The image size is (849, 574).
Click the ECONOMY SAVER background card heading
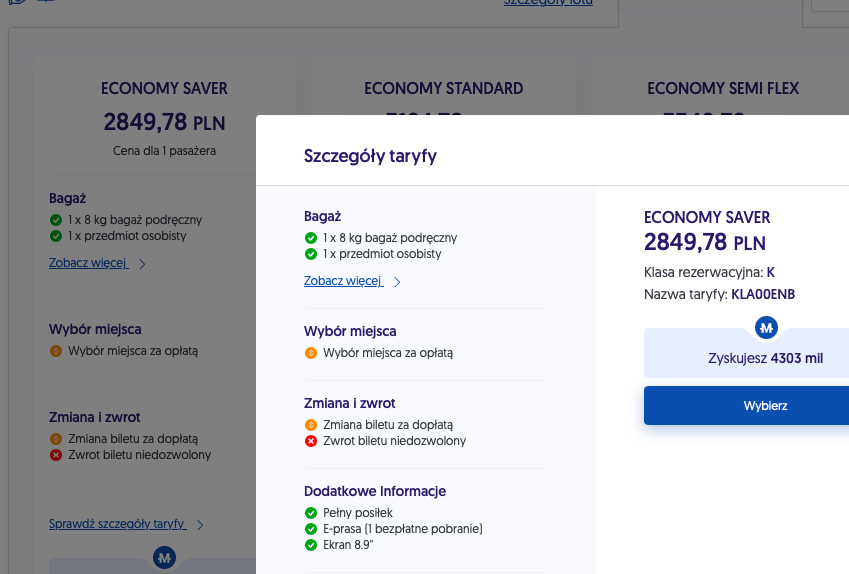point(164,88)
